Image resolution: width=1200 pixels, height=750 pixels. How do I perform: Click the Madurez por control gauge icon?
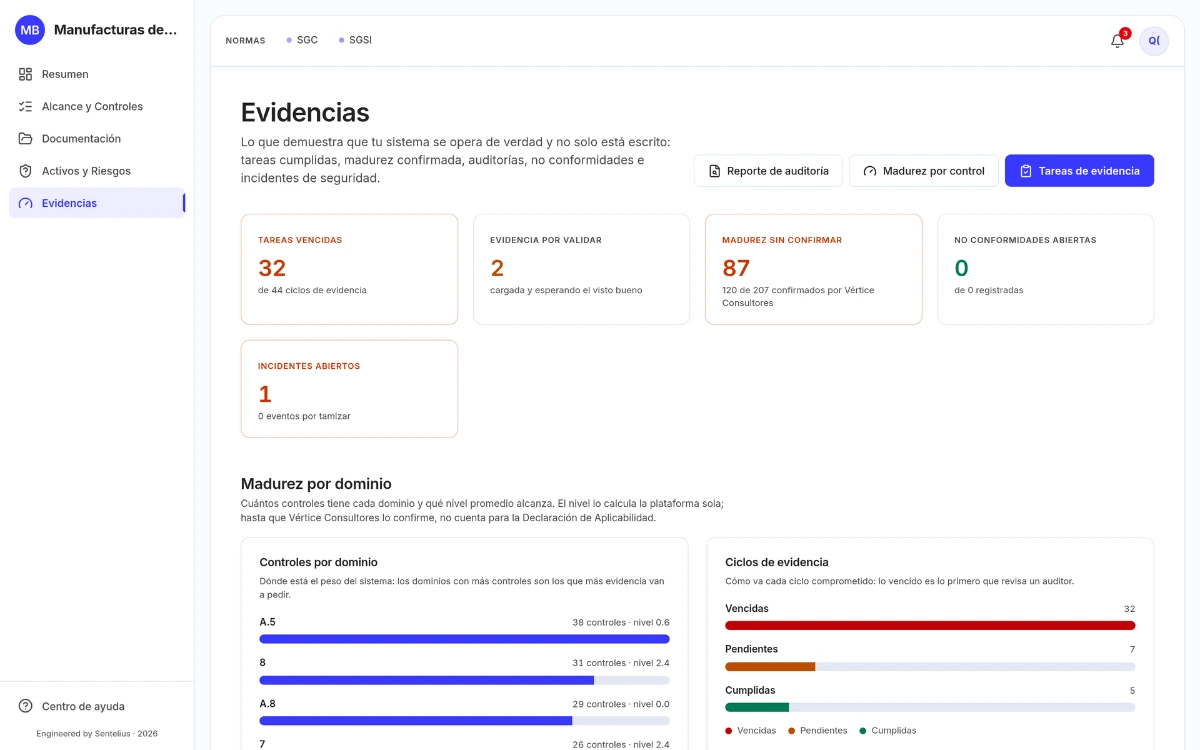[x=870, y=171]
